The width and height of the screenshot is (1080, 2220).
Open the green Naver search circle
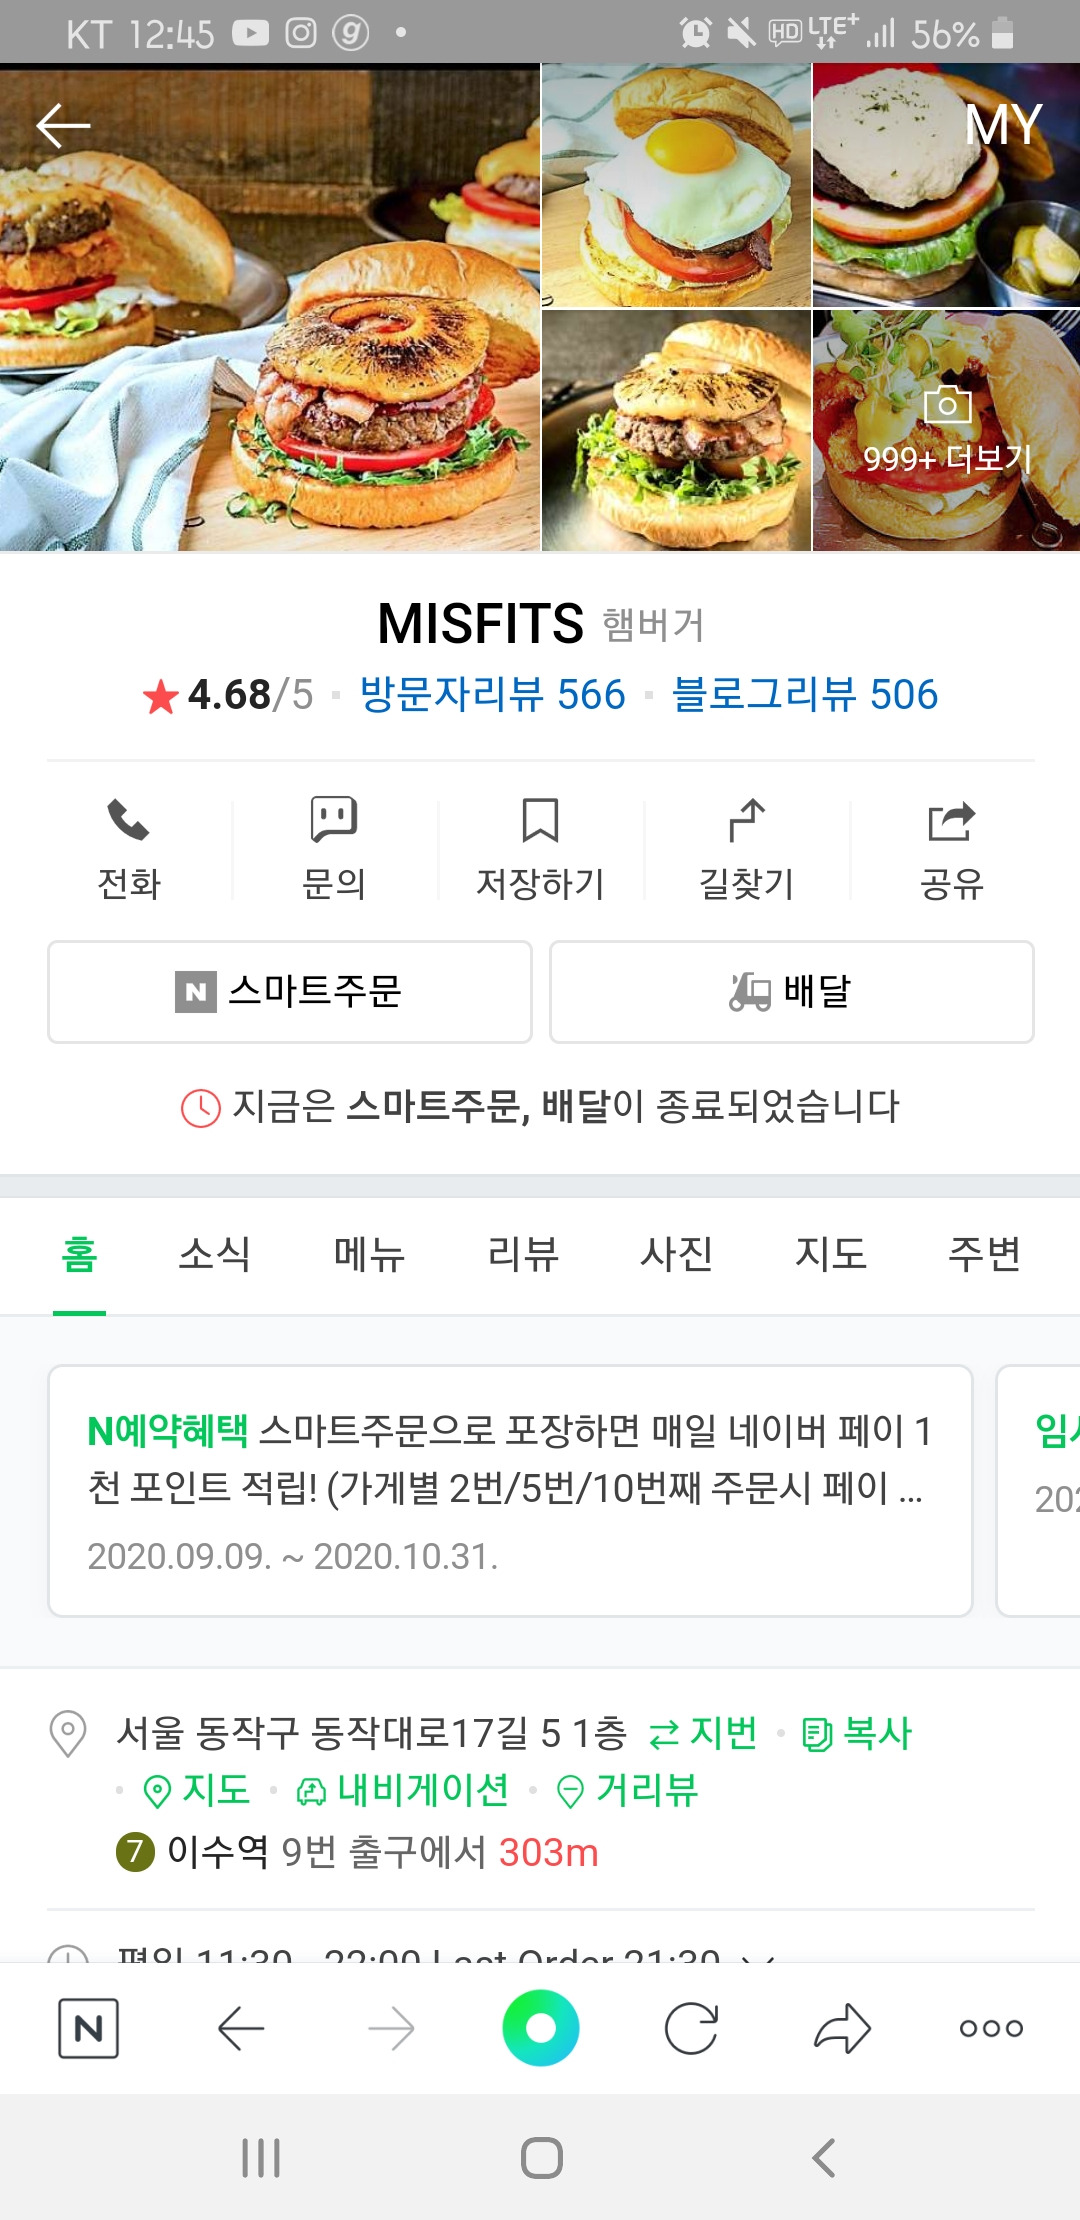coord(541,2028)
